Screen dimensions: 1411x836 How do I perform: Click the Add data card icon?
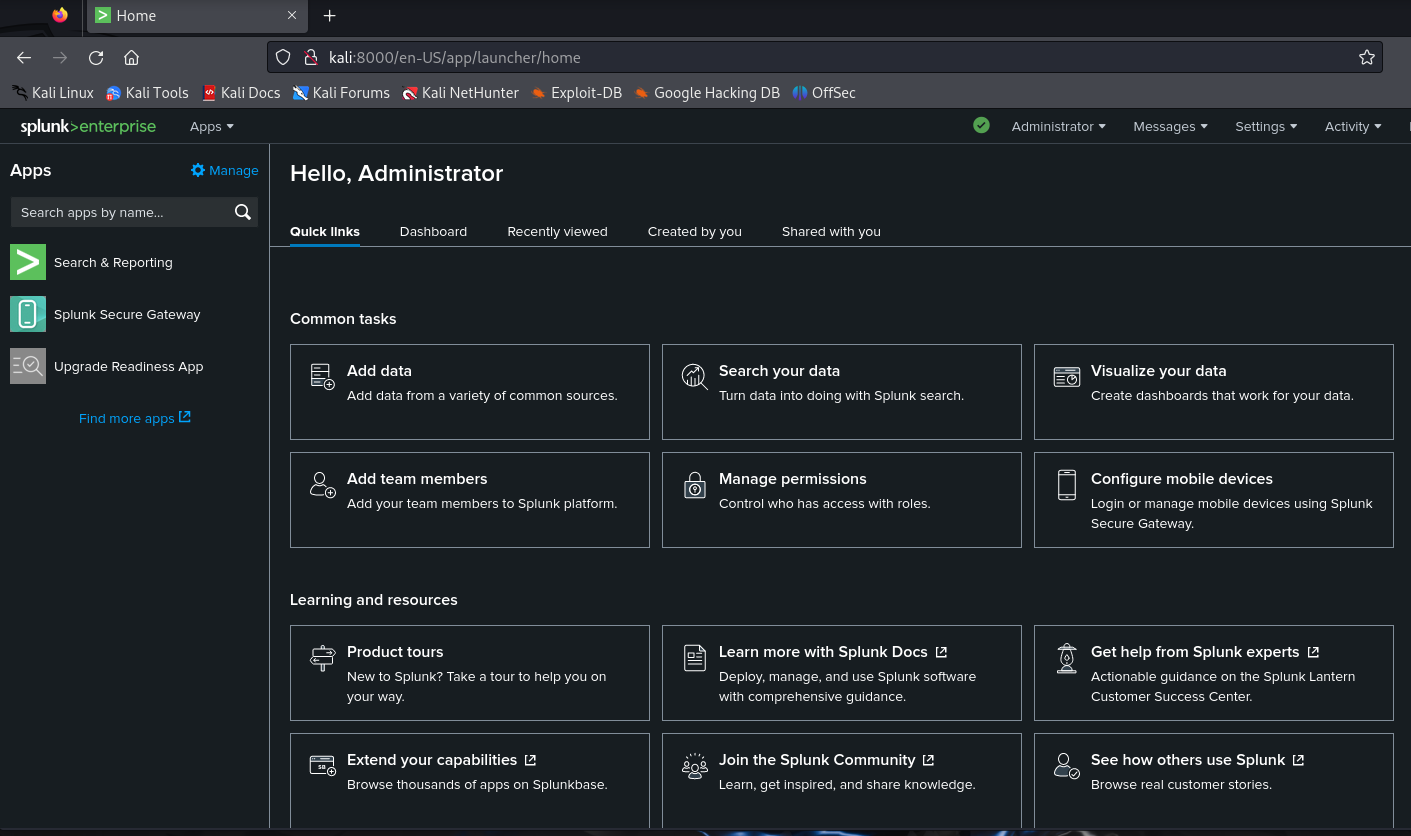322,376
